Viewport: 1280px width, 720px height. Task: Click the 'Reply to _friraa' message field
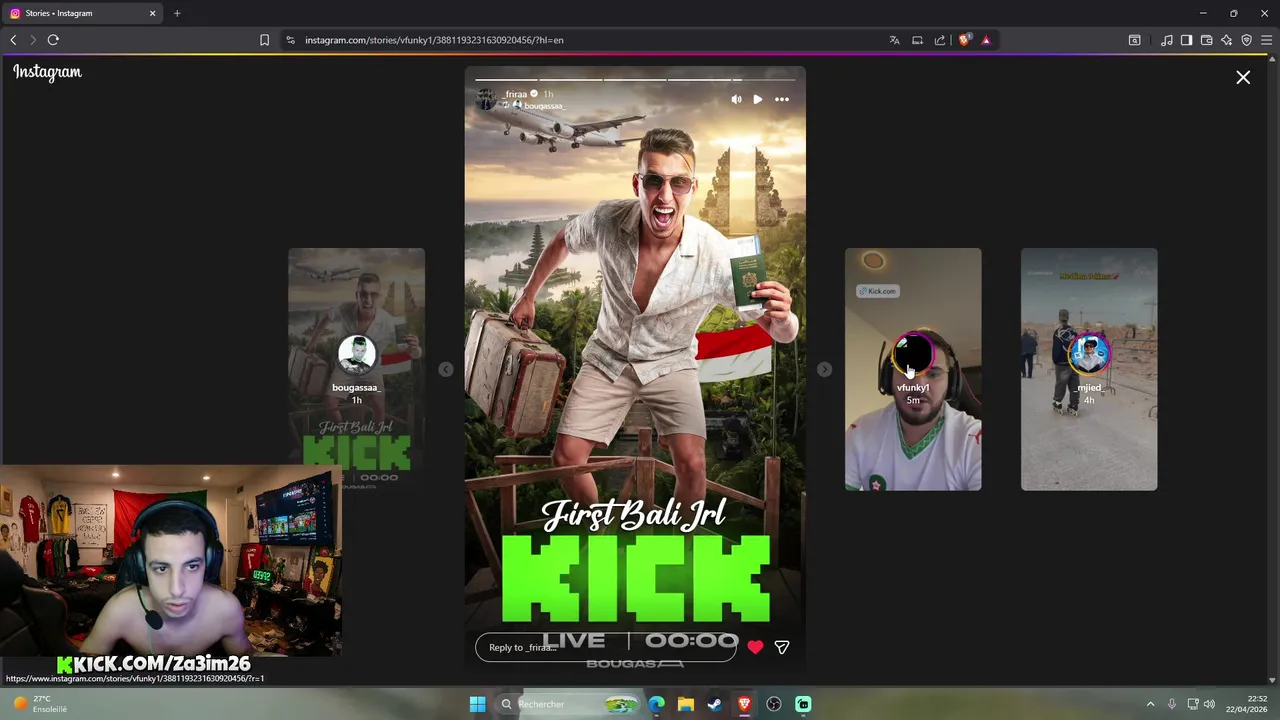coord(606,647)
